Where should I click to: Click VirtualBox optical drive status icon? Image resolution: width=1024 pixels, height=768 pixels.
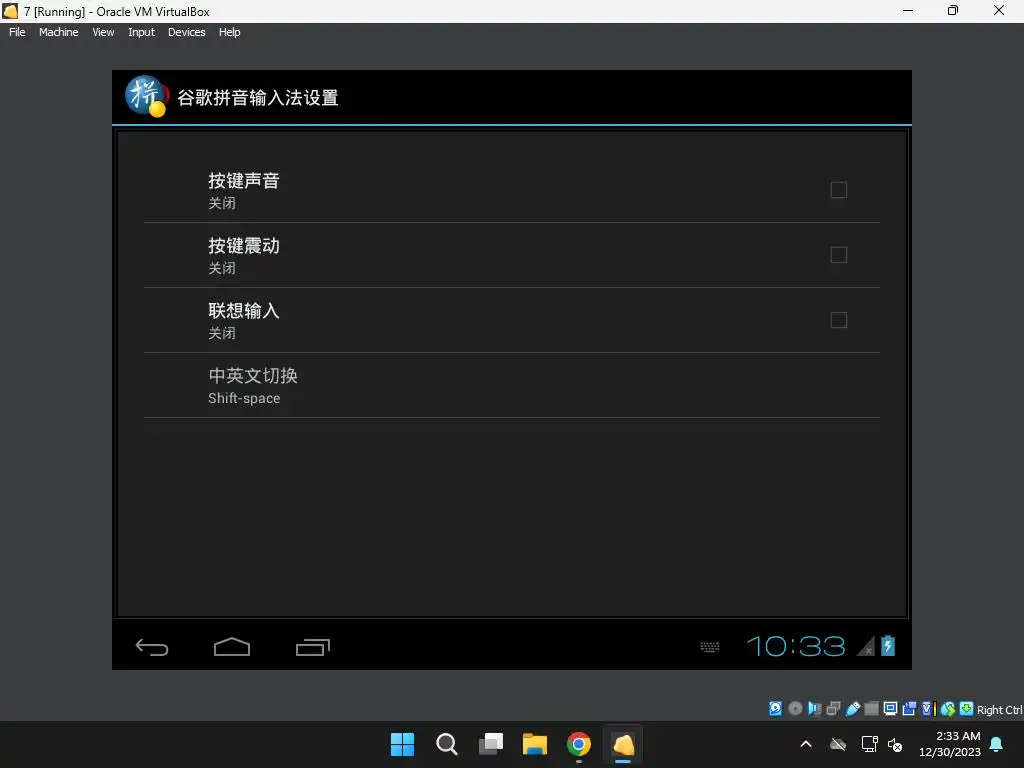pyautogui.click(x=795, y=709)
